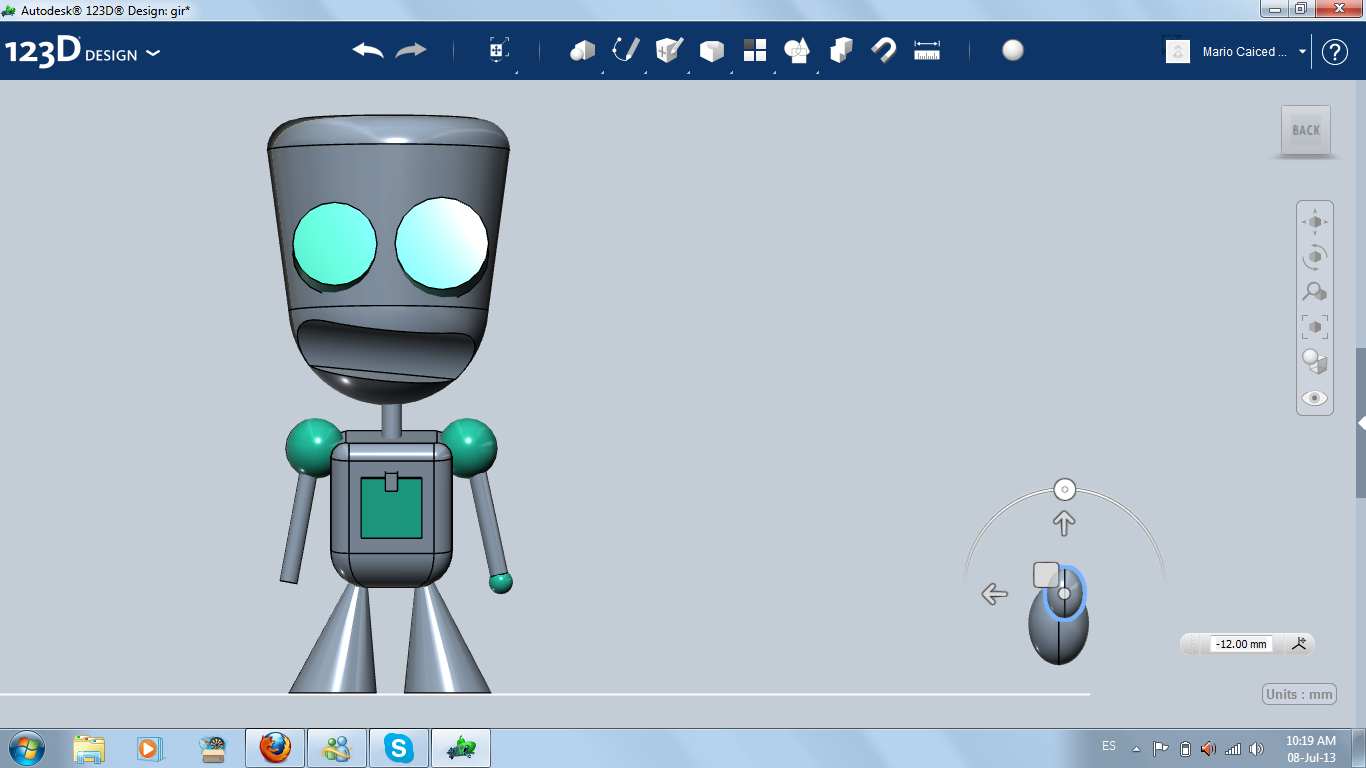1366x768 pixels.
Task: Open the Combine tool menu
Action: (x=841, y=50)
